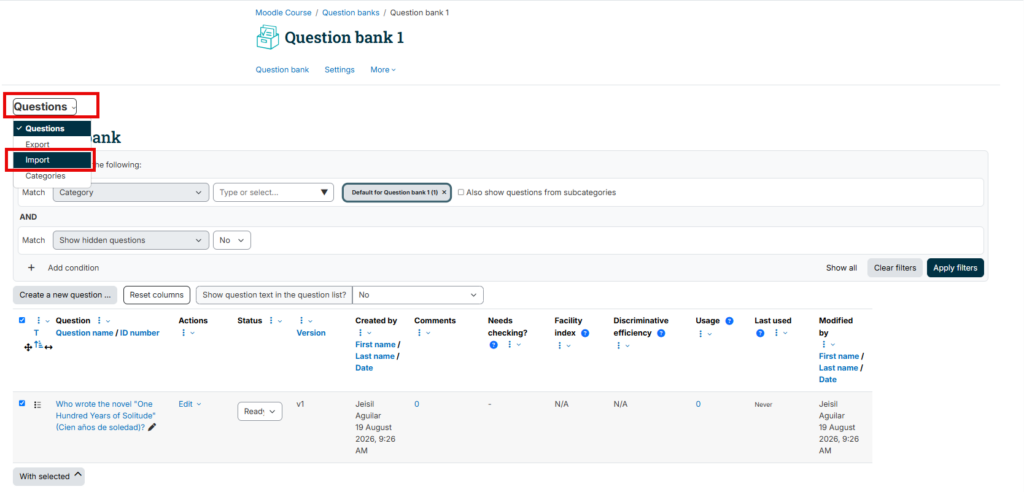Open the Who wrote the novel question link
Screen dimensions: 1024x492
point(106,416)
